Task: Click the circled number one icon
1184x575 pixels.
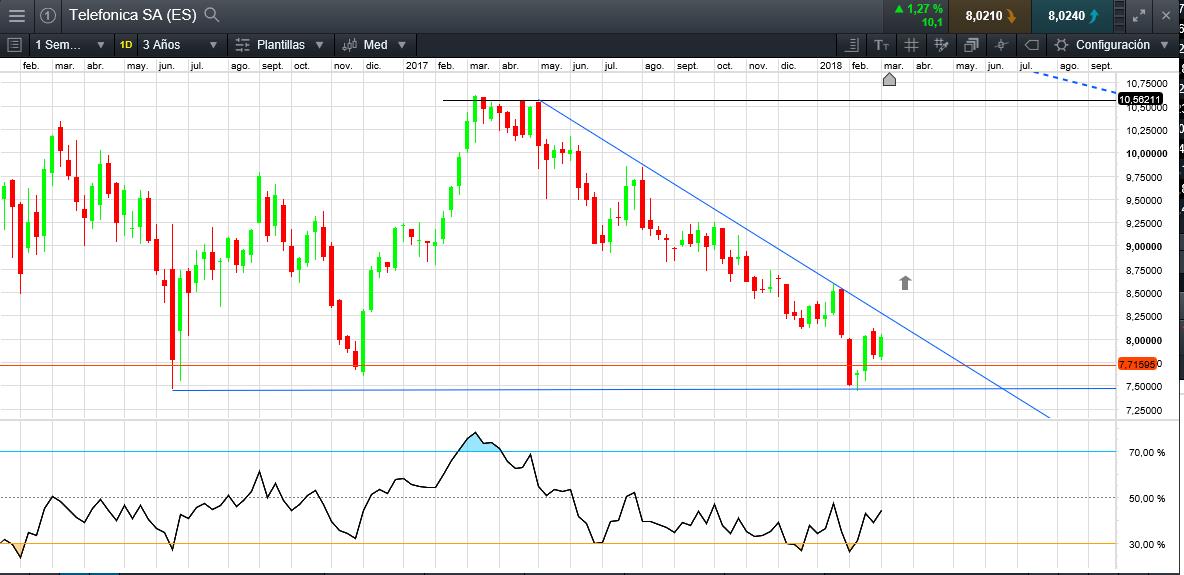Action: pyautogui.click(x=47, y=15)
